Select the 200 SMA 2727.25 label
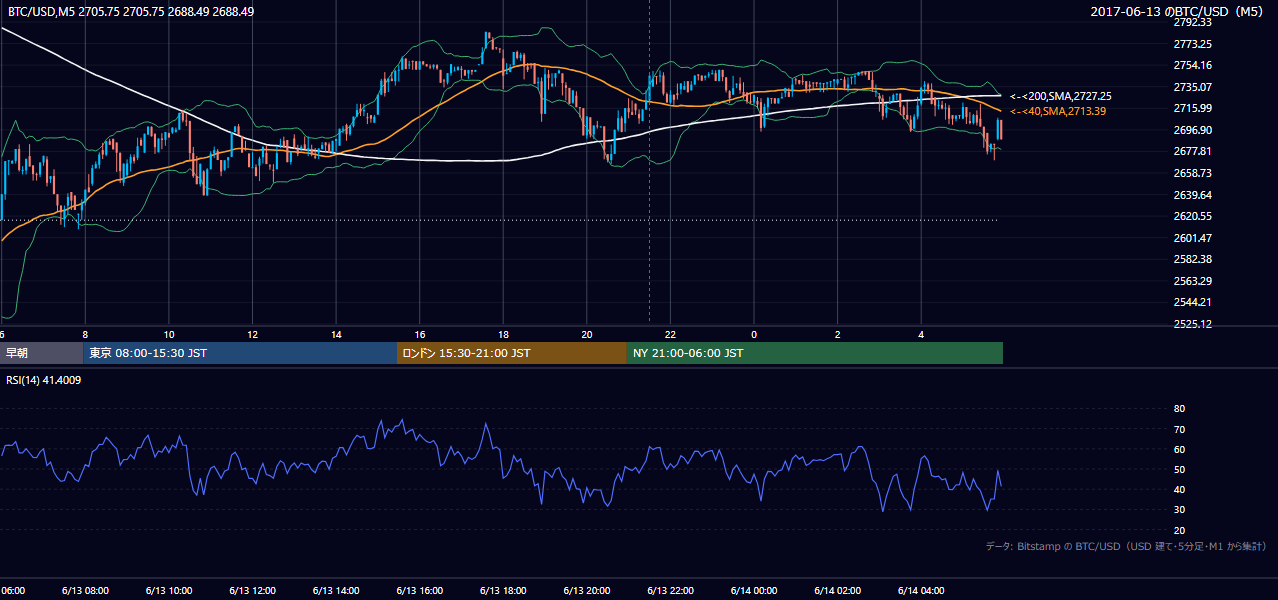Viewport: 1278px width, 600px height. [x=1061, y=96]
